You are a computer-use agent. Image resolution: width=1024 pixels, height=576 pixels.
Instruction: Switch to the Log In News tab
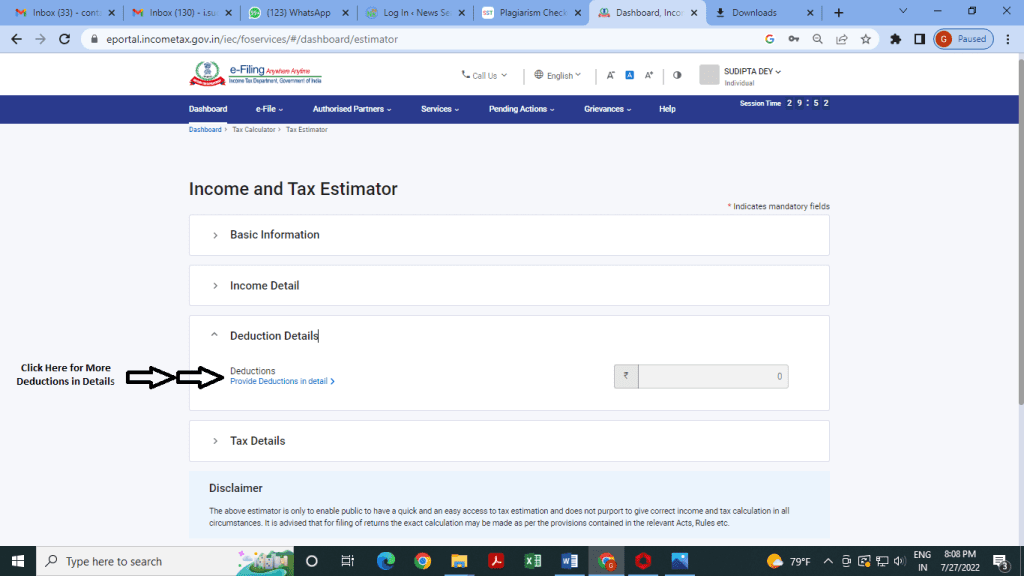click(x=415, y=12)
